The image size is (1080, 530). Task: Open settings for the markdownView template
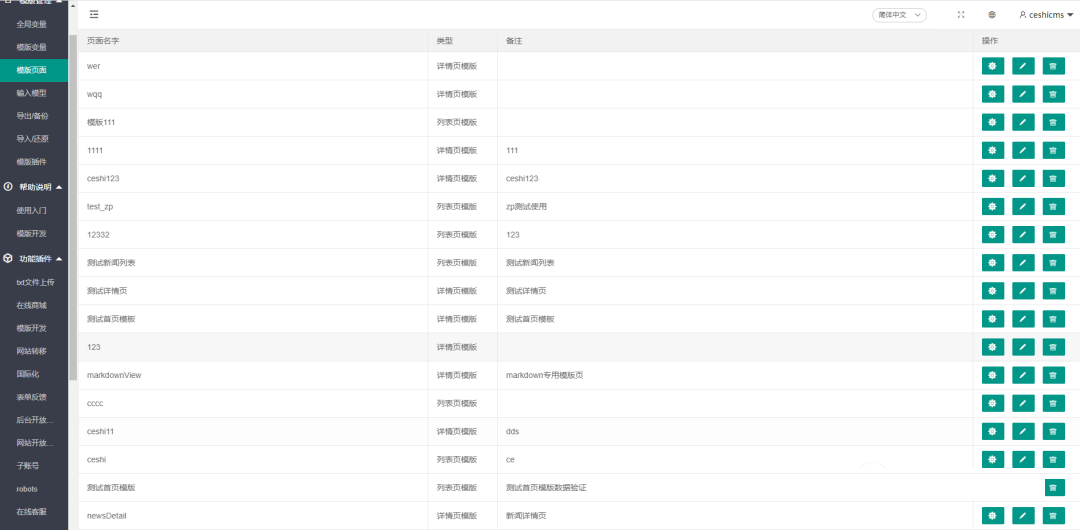992,375
